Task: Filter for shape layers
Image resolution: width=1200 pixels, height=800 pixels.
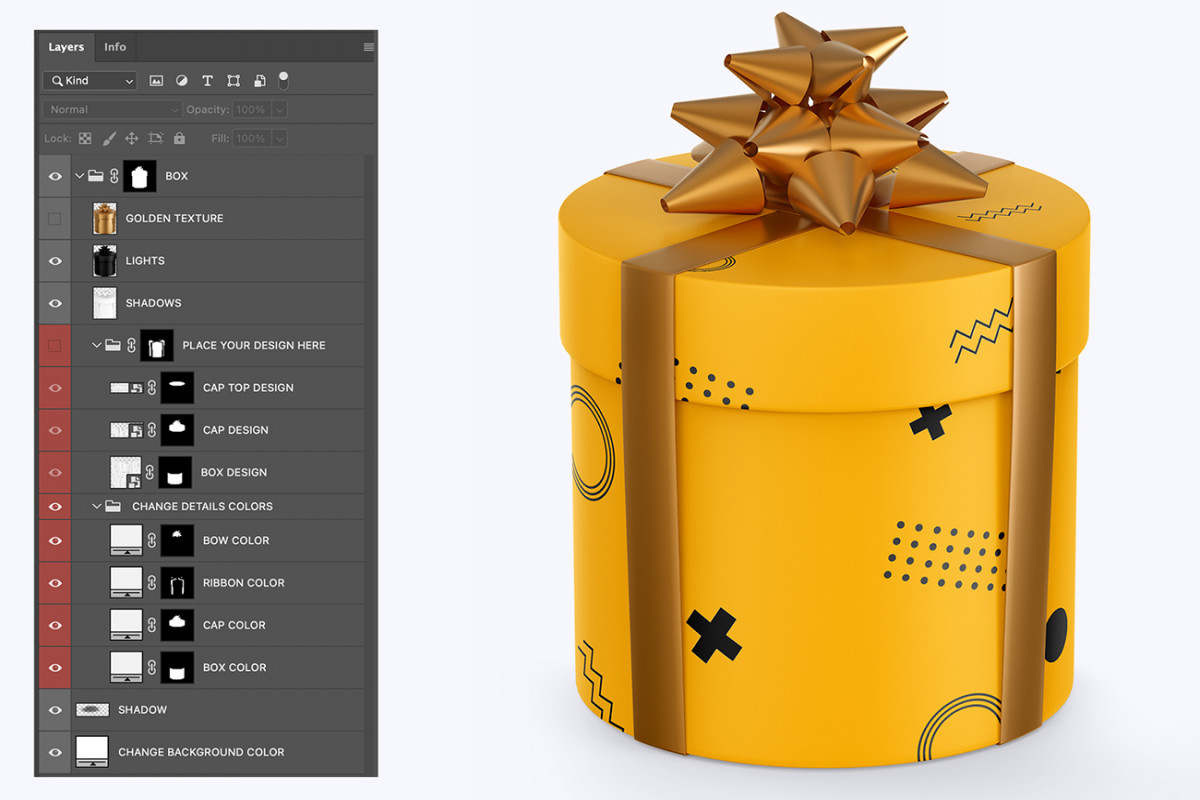Action: (x=233, y=81)
